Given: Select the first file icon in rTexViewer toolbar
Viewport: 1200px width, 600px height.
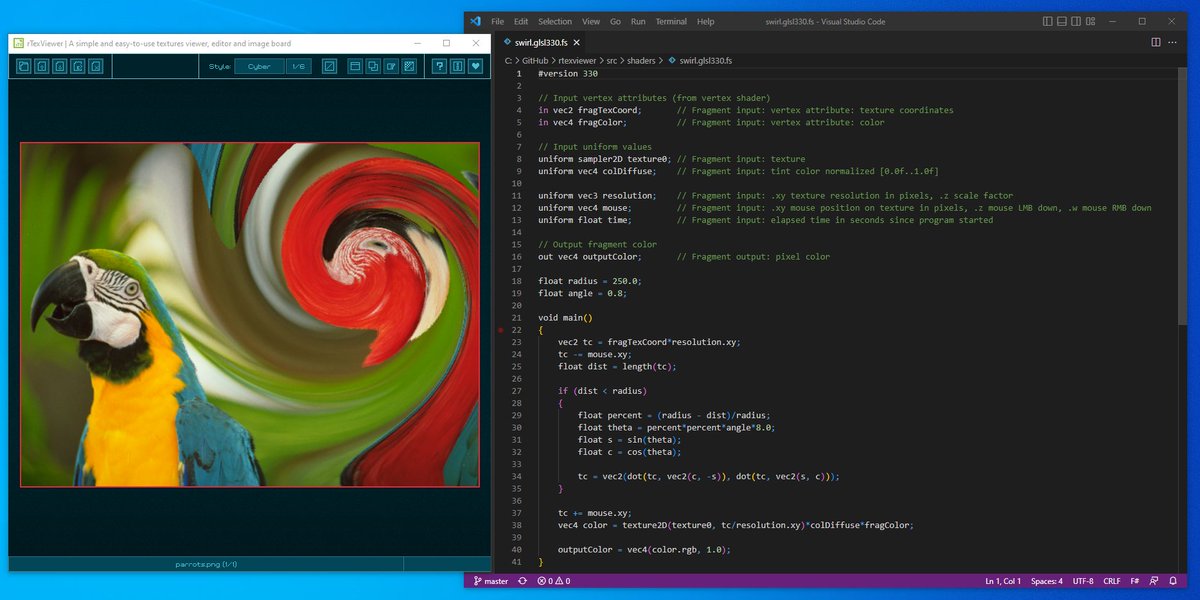Looking at the screenshot, I should coord(22,66).
